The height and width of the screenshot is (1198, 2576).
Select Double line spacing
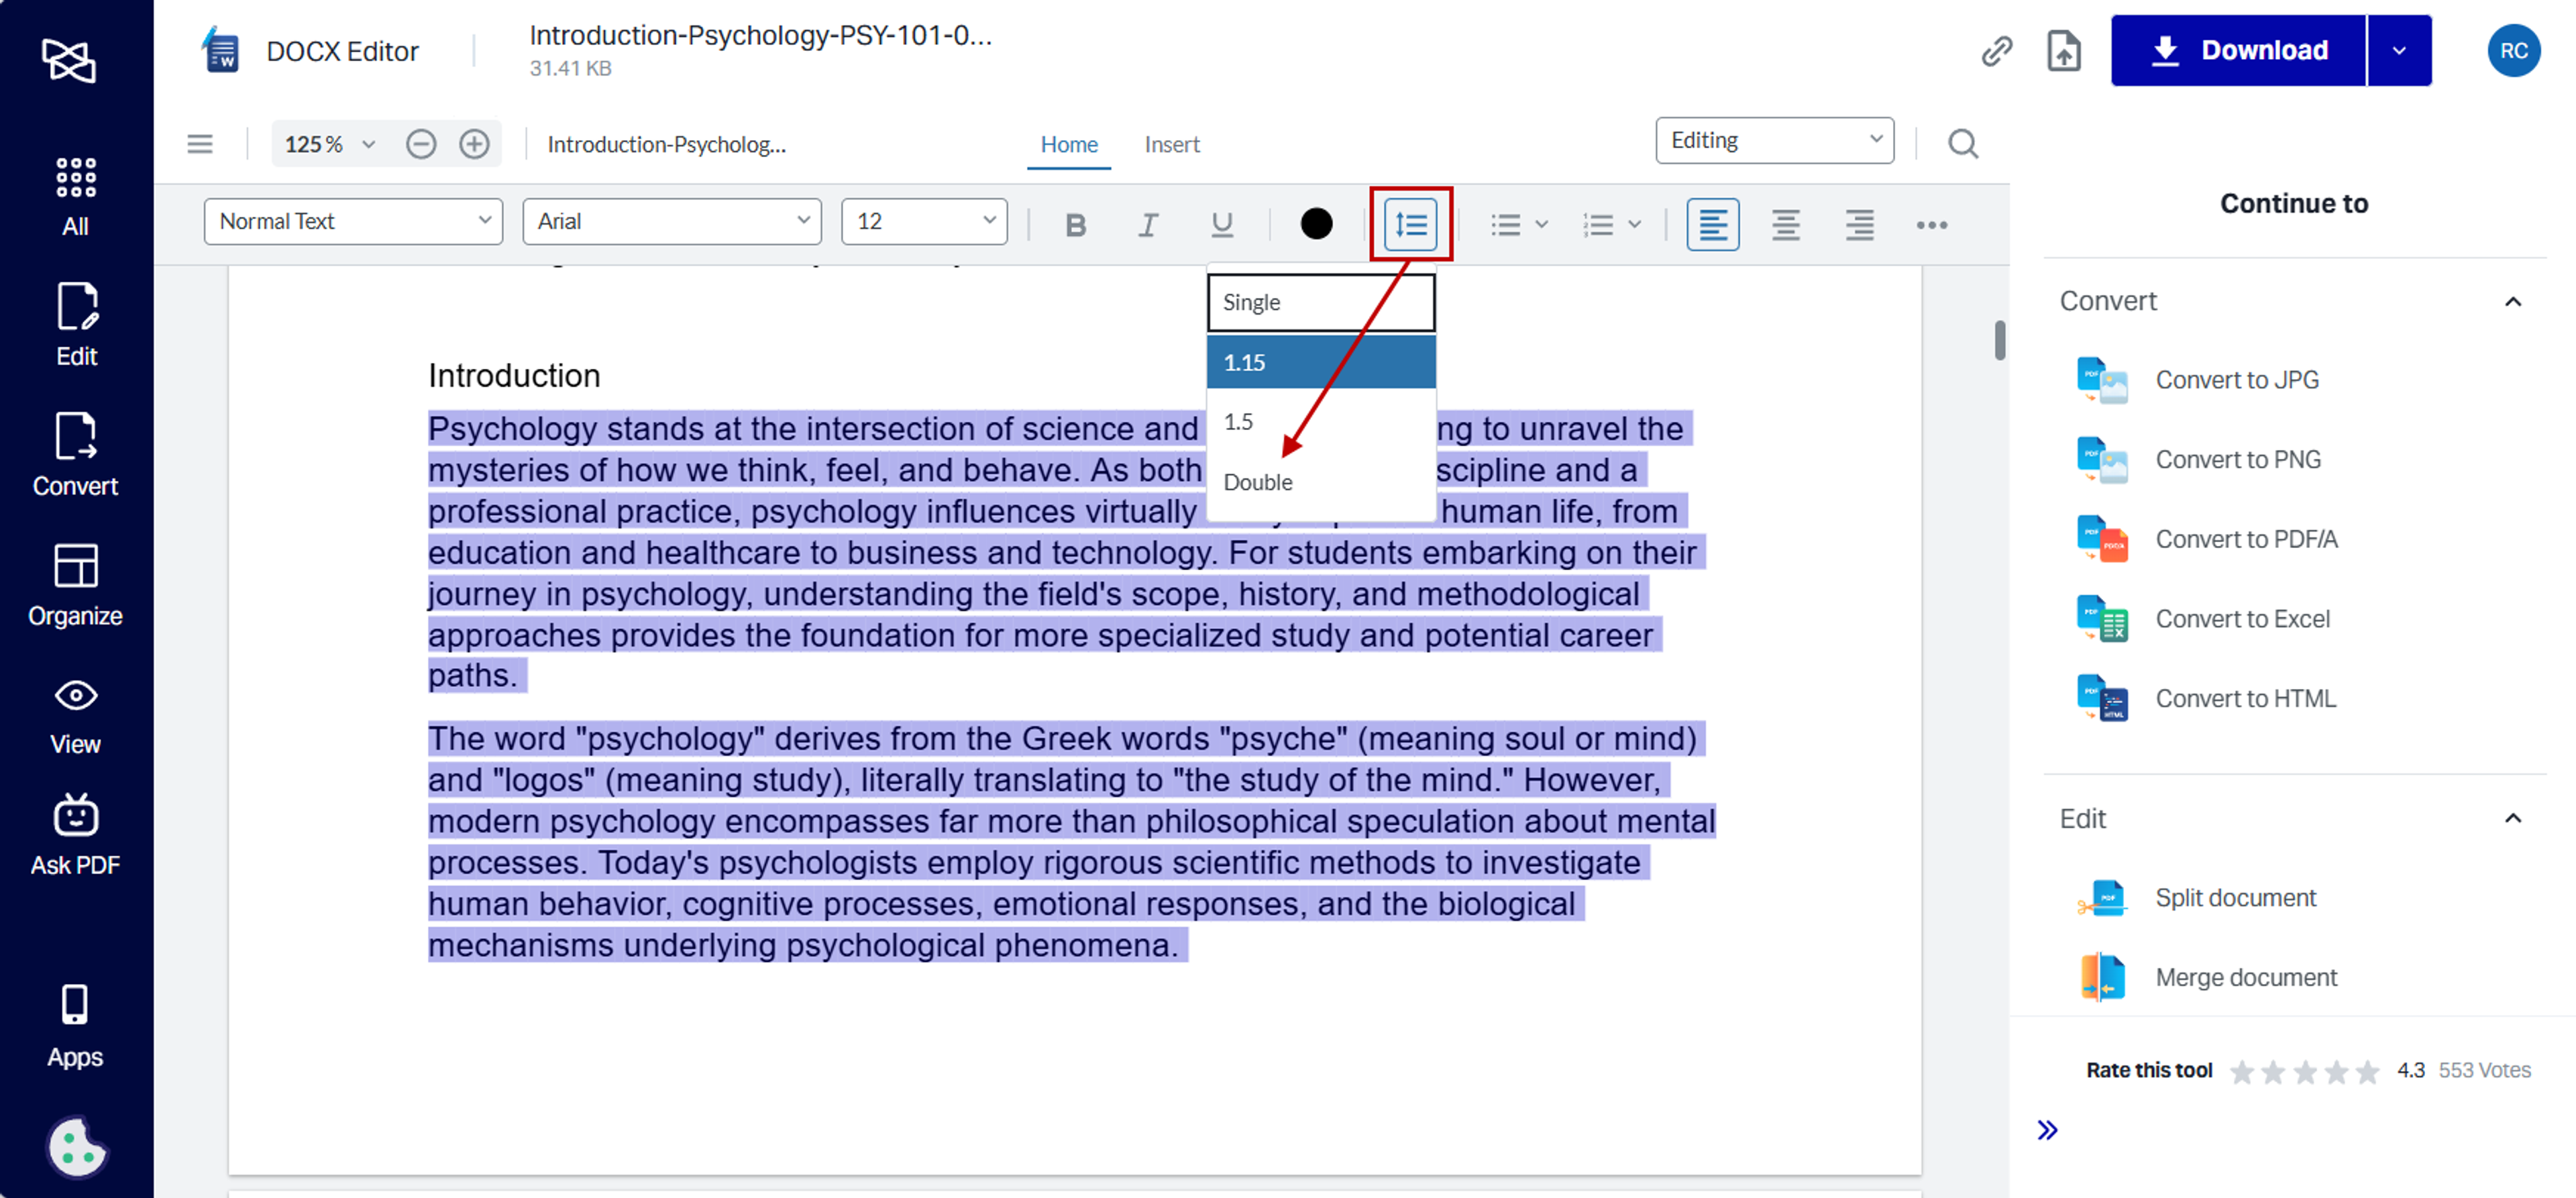tap(1321, 482)
